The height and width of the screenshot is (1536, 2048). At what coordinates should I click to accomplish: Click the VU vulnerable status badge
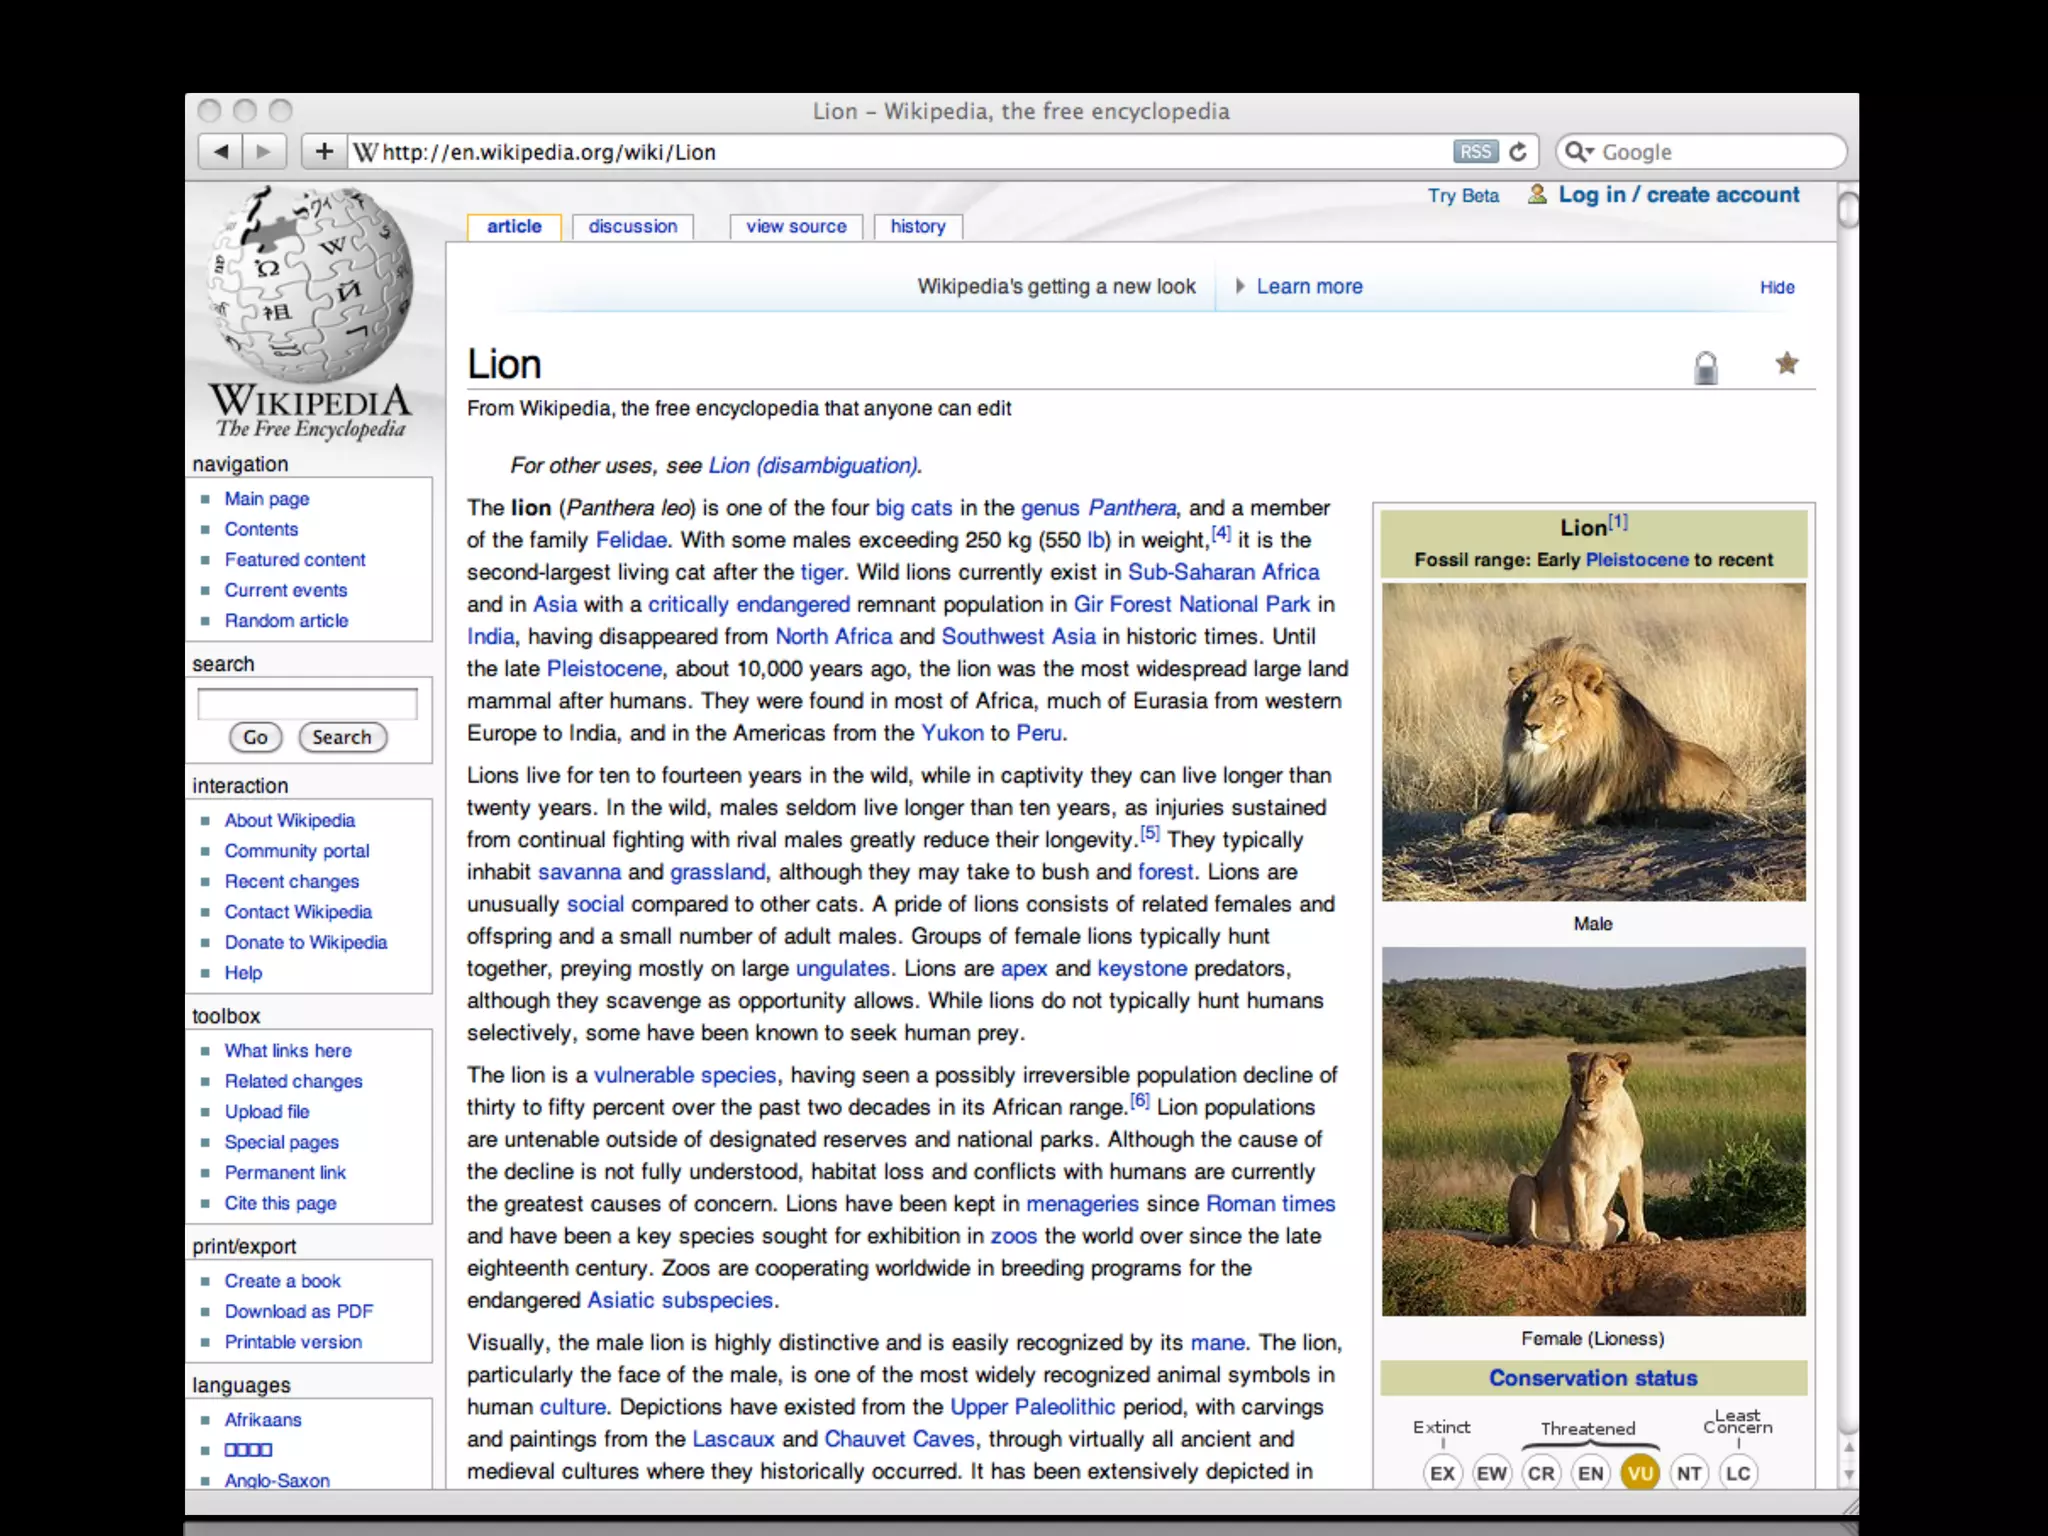click(x=1640, y=1473)
